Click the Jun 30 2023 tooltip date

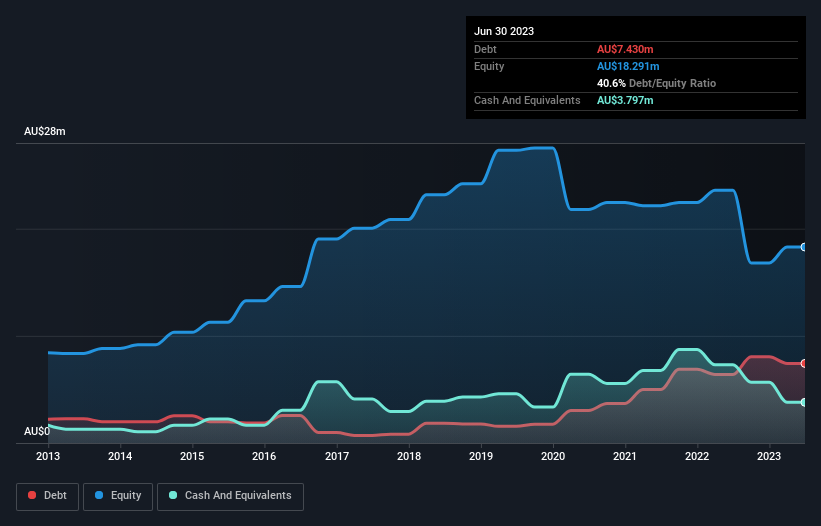coord(504,31)
